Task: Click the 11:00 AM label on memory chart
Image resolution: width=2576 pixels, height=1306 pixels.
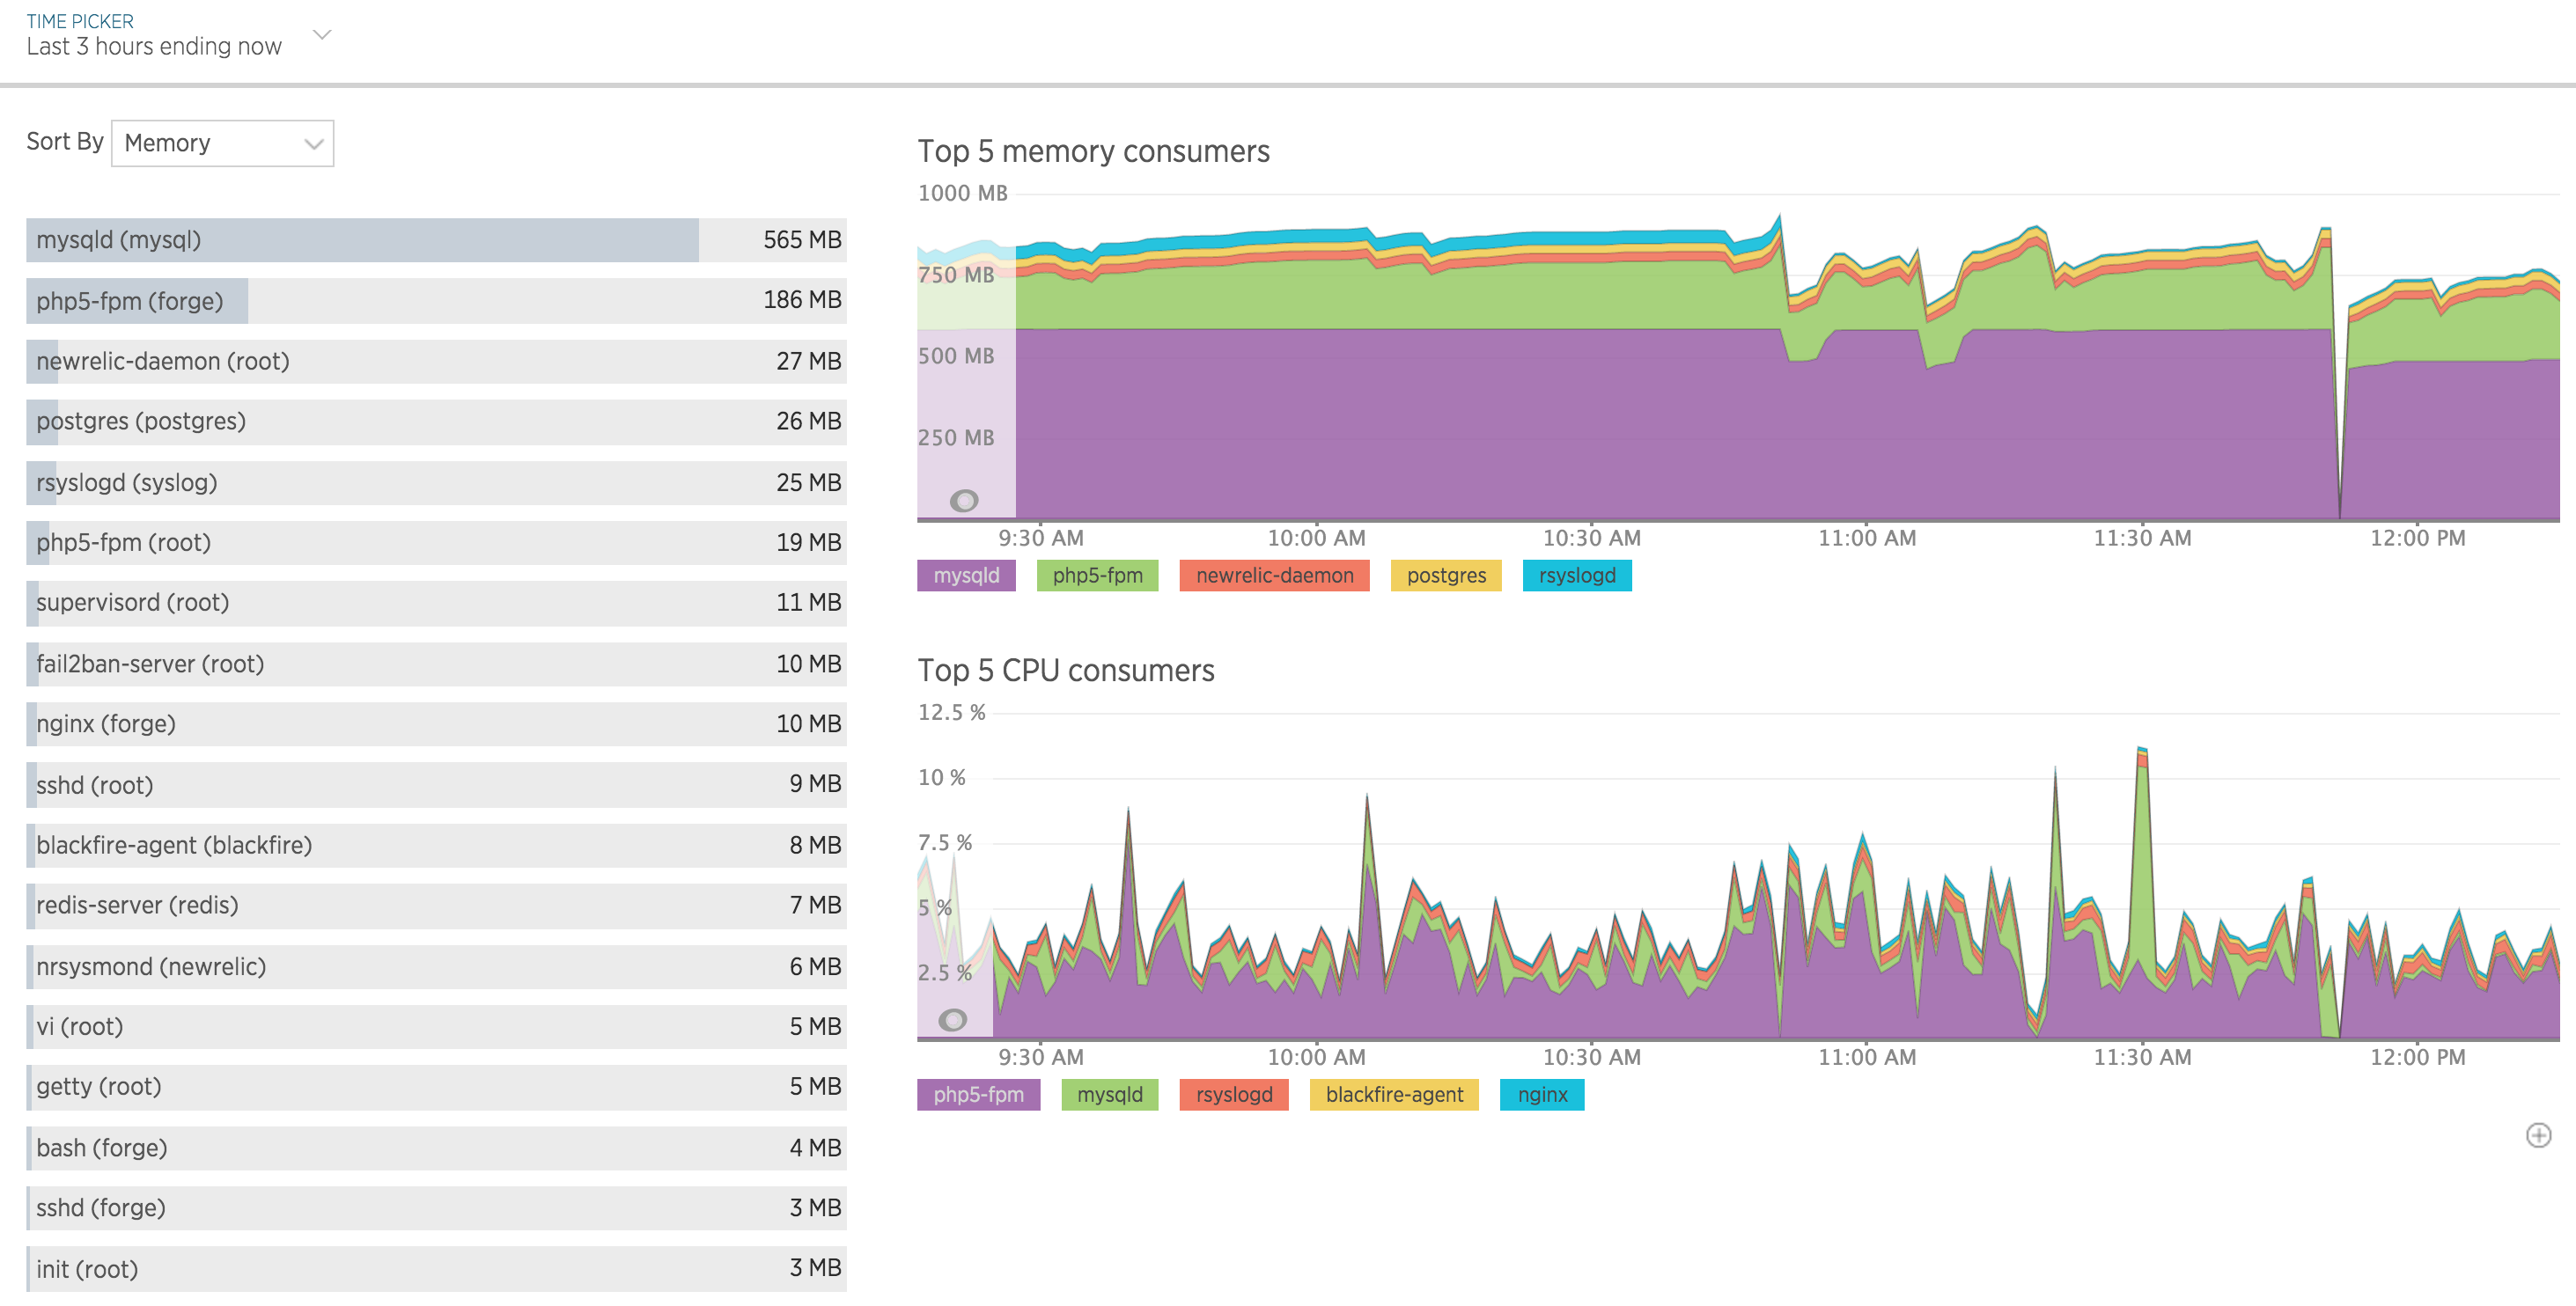Action: pos(1867,538)
